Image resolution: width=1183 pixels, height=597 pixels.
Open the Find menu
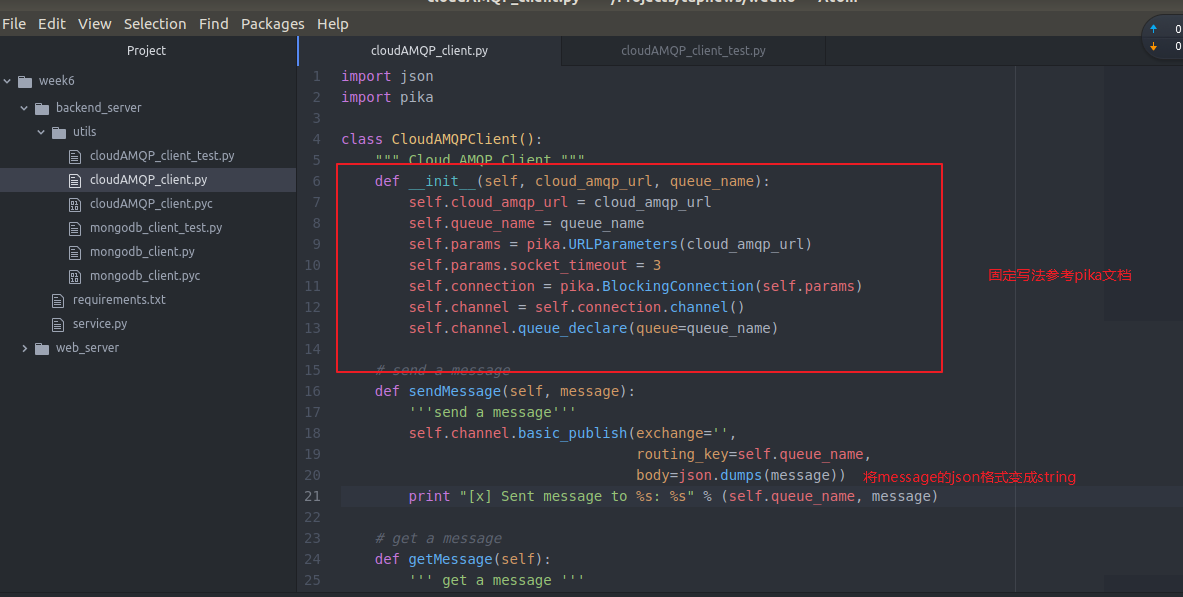coord(214,24)
